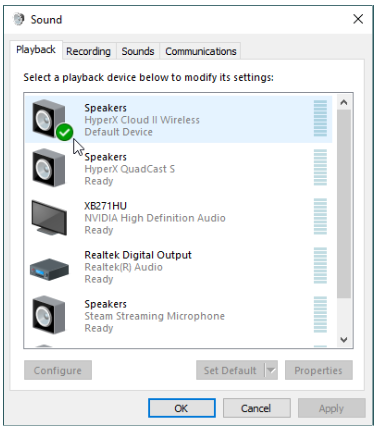
Task: Open the Set Default dropdown arrow
Action: pos(271,370)
